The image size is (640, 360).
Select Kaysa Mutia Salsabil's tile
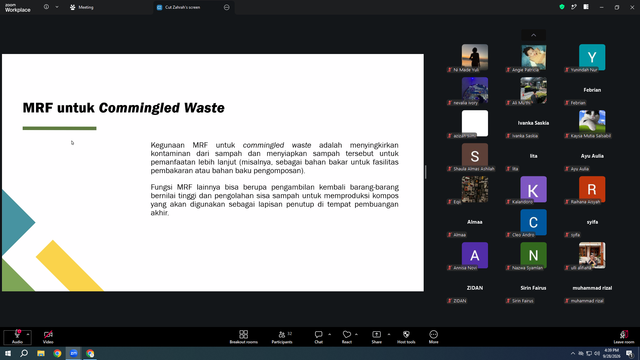coord(592,124)
